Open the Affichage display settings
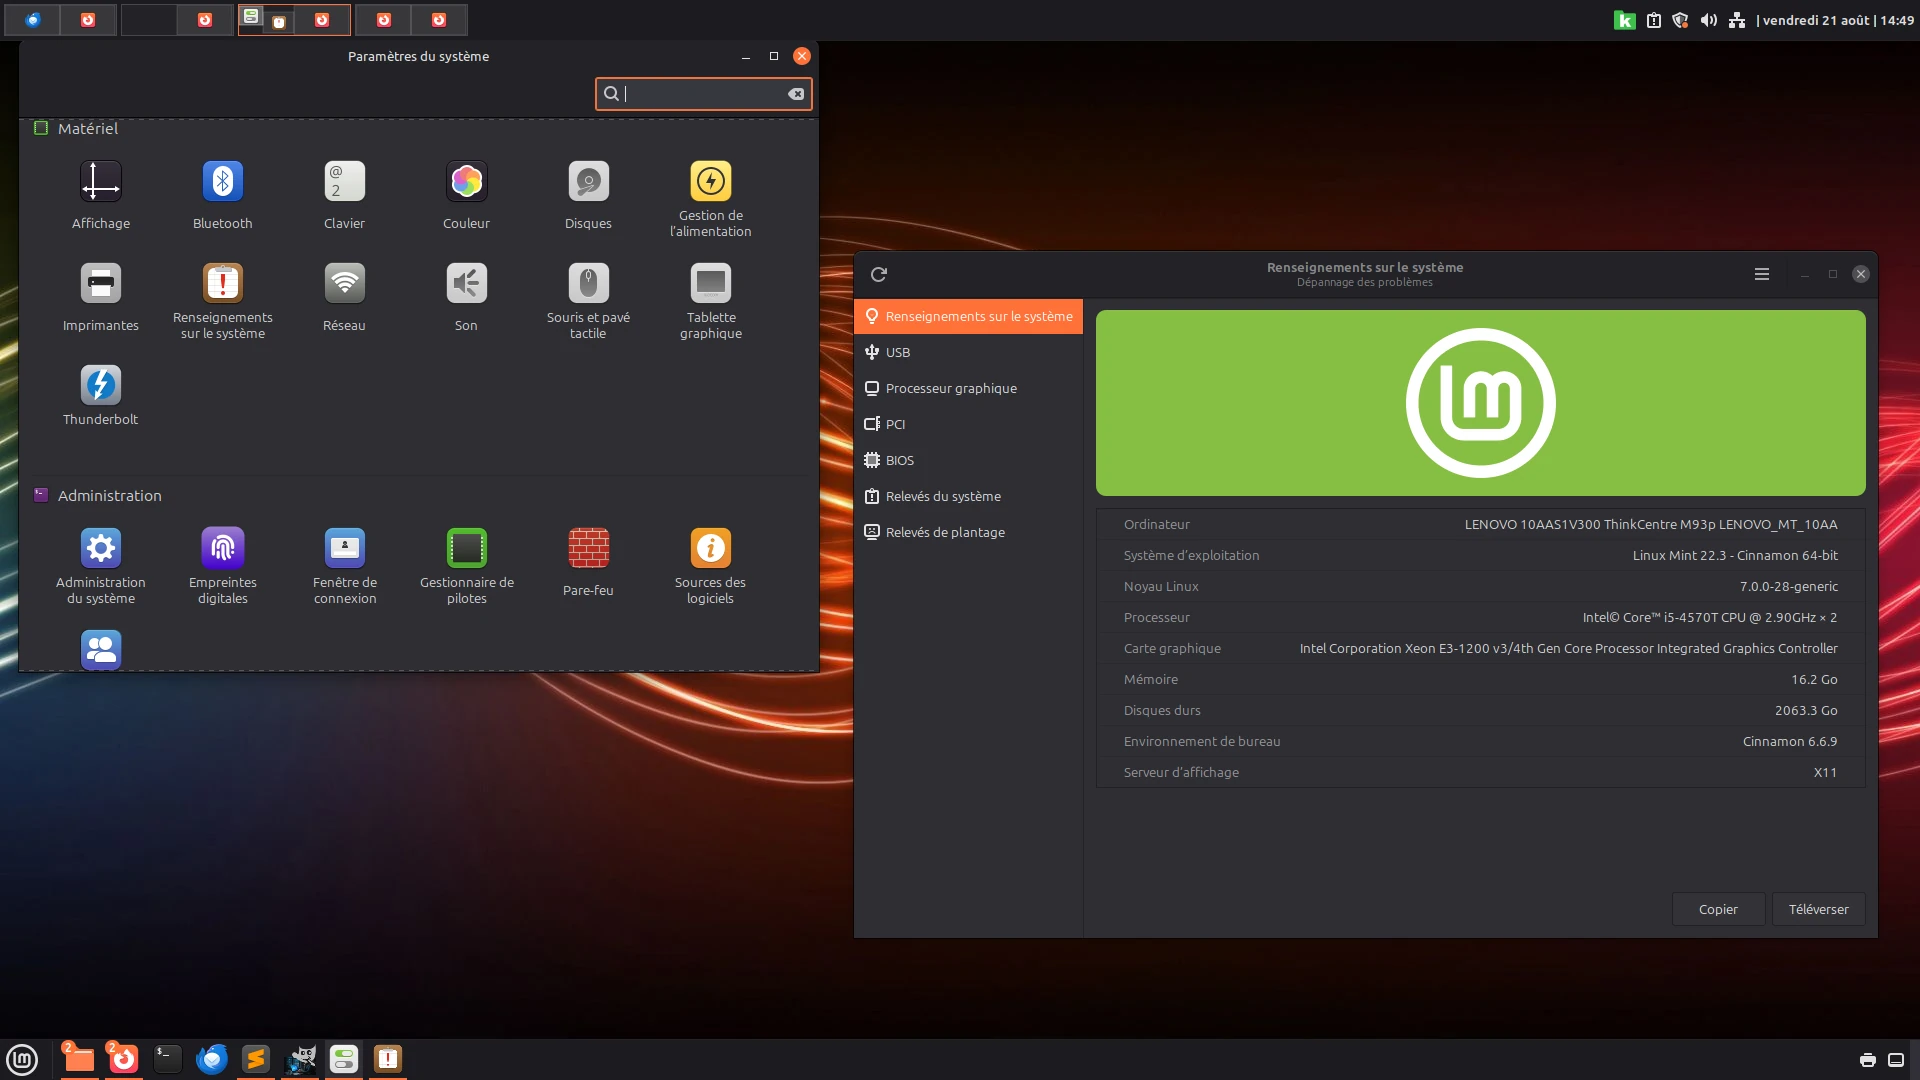This screenshot has height=1080, width=1920. (100, 196)
